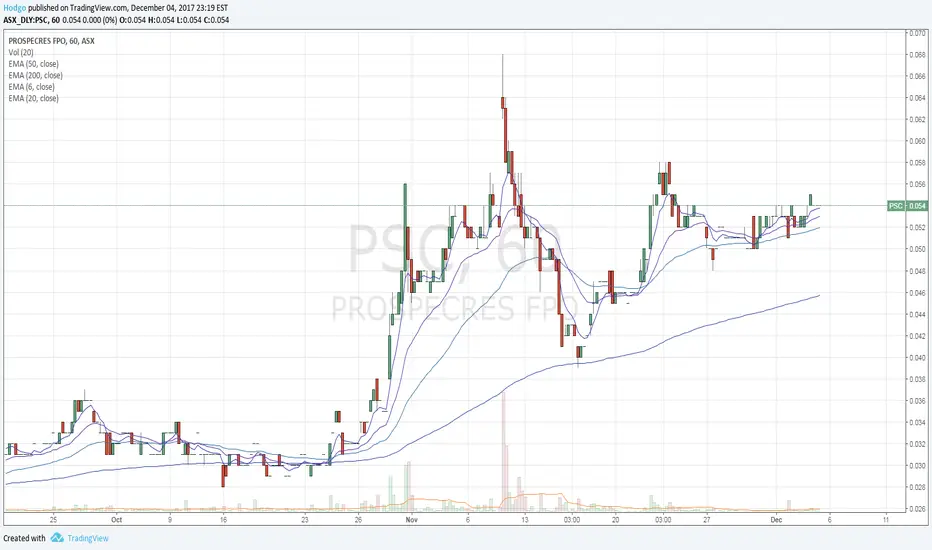This screenshot has height=550, width=932.
Task: Select the 'EMA (200, close)' indicator legend
Action: pos(35,76)
